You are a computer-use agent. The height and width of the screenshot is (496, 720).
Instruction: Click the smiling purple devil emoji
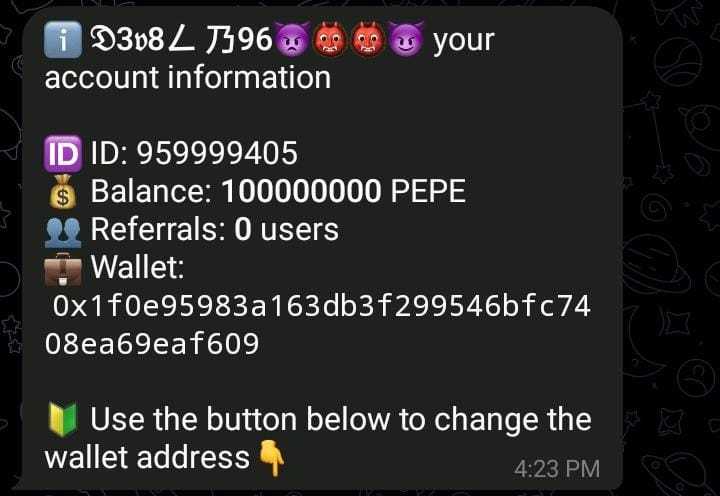406,39
